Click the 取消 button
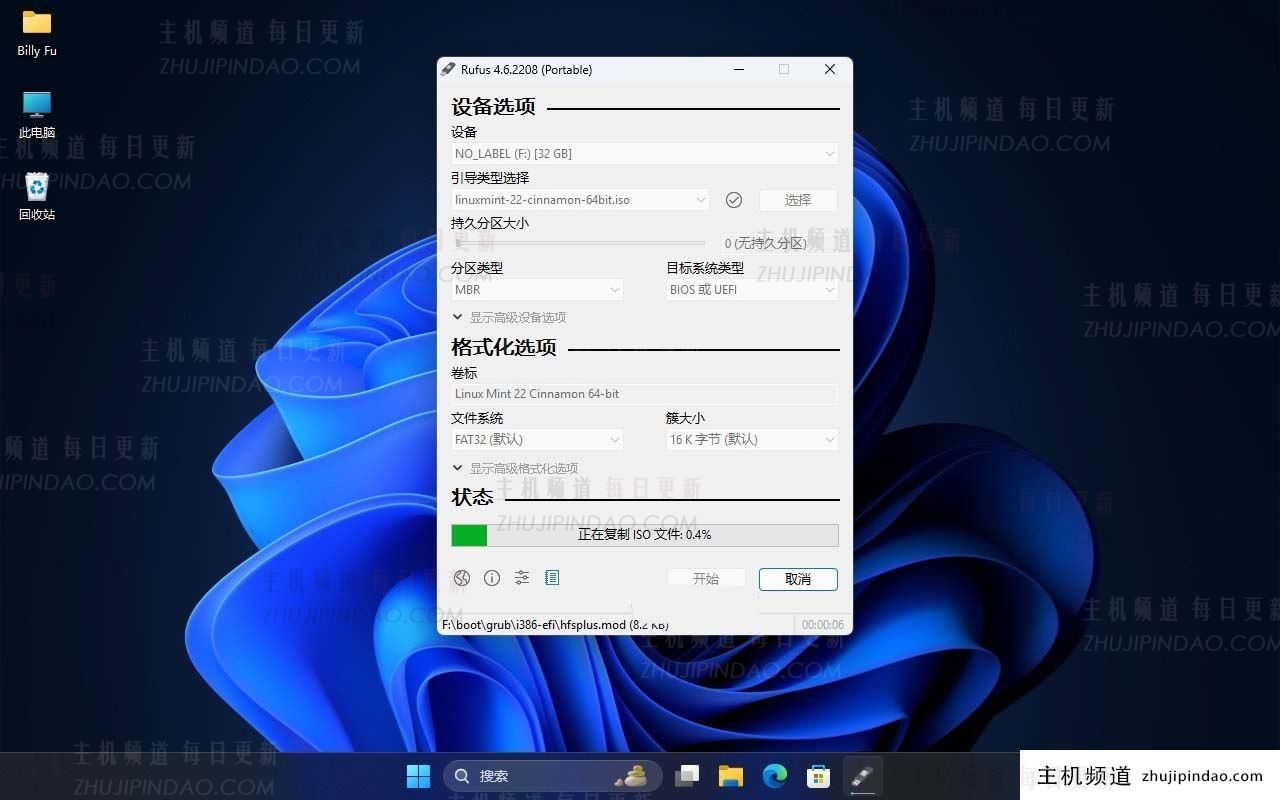 798,579
